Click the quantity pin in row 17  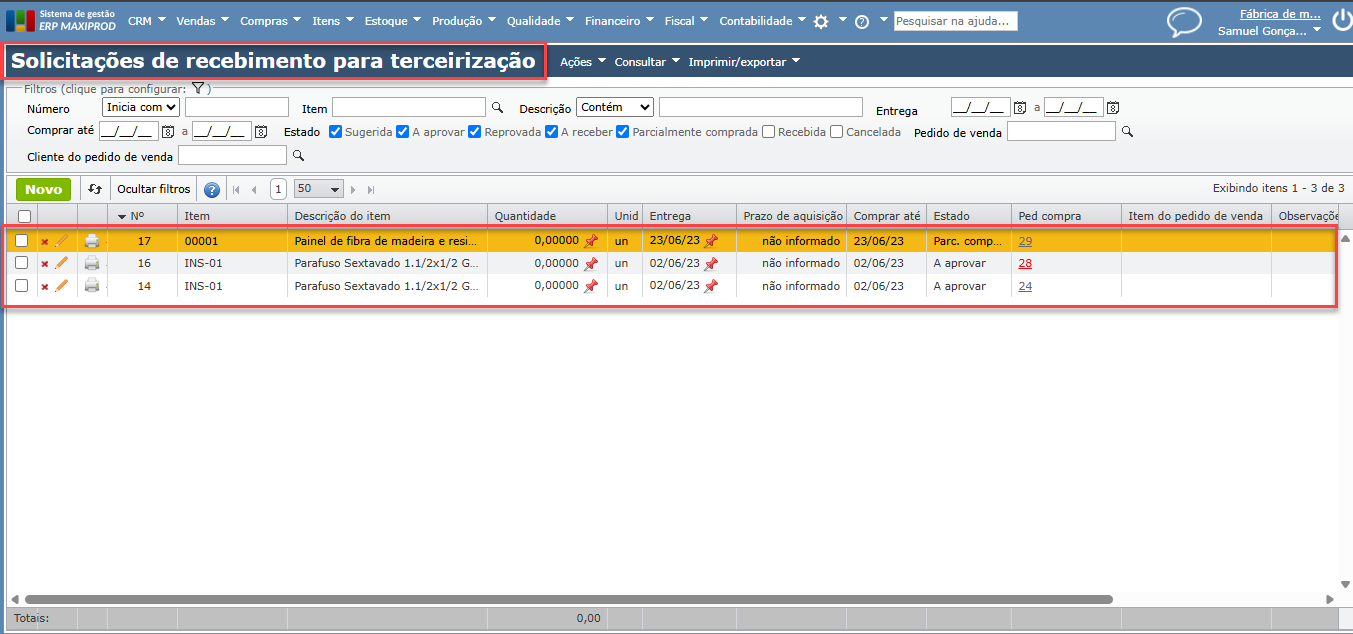(x=591, y=241)
